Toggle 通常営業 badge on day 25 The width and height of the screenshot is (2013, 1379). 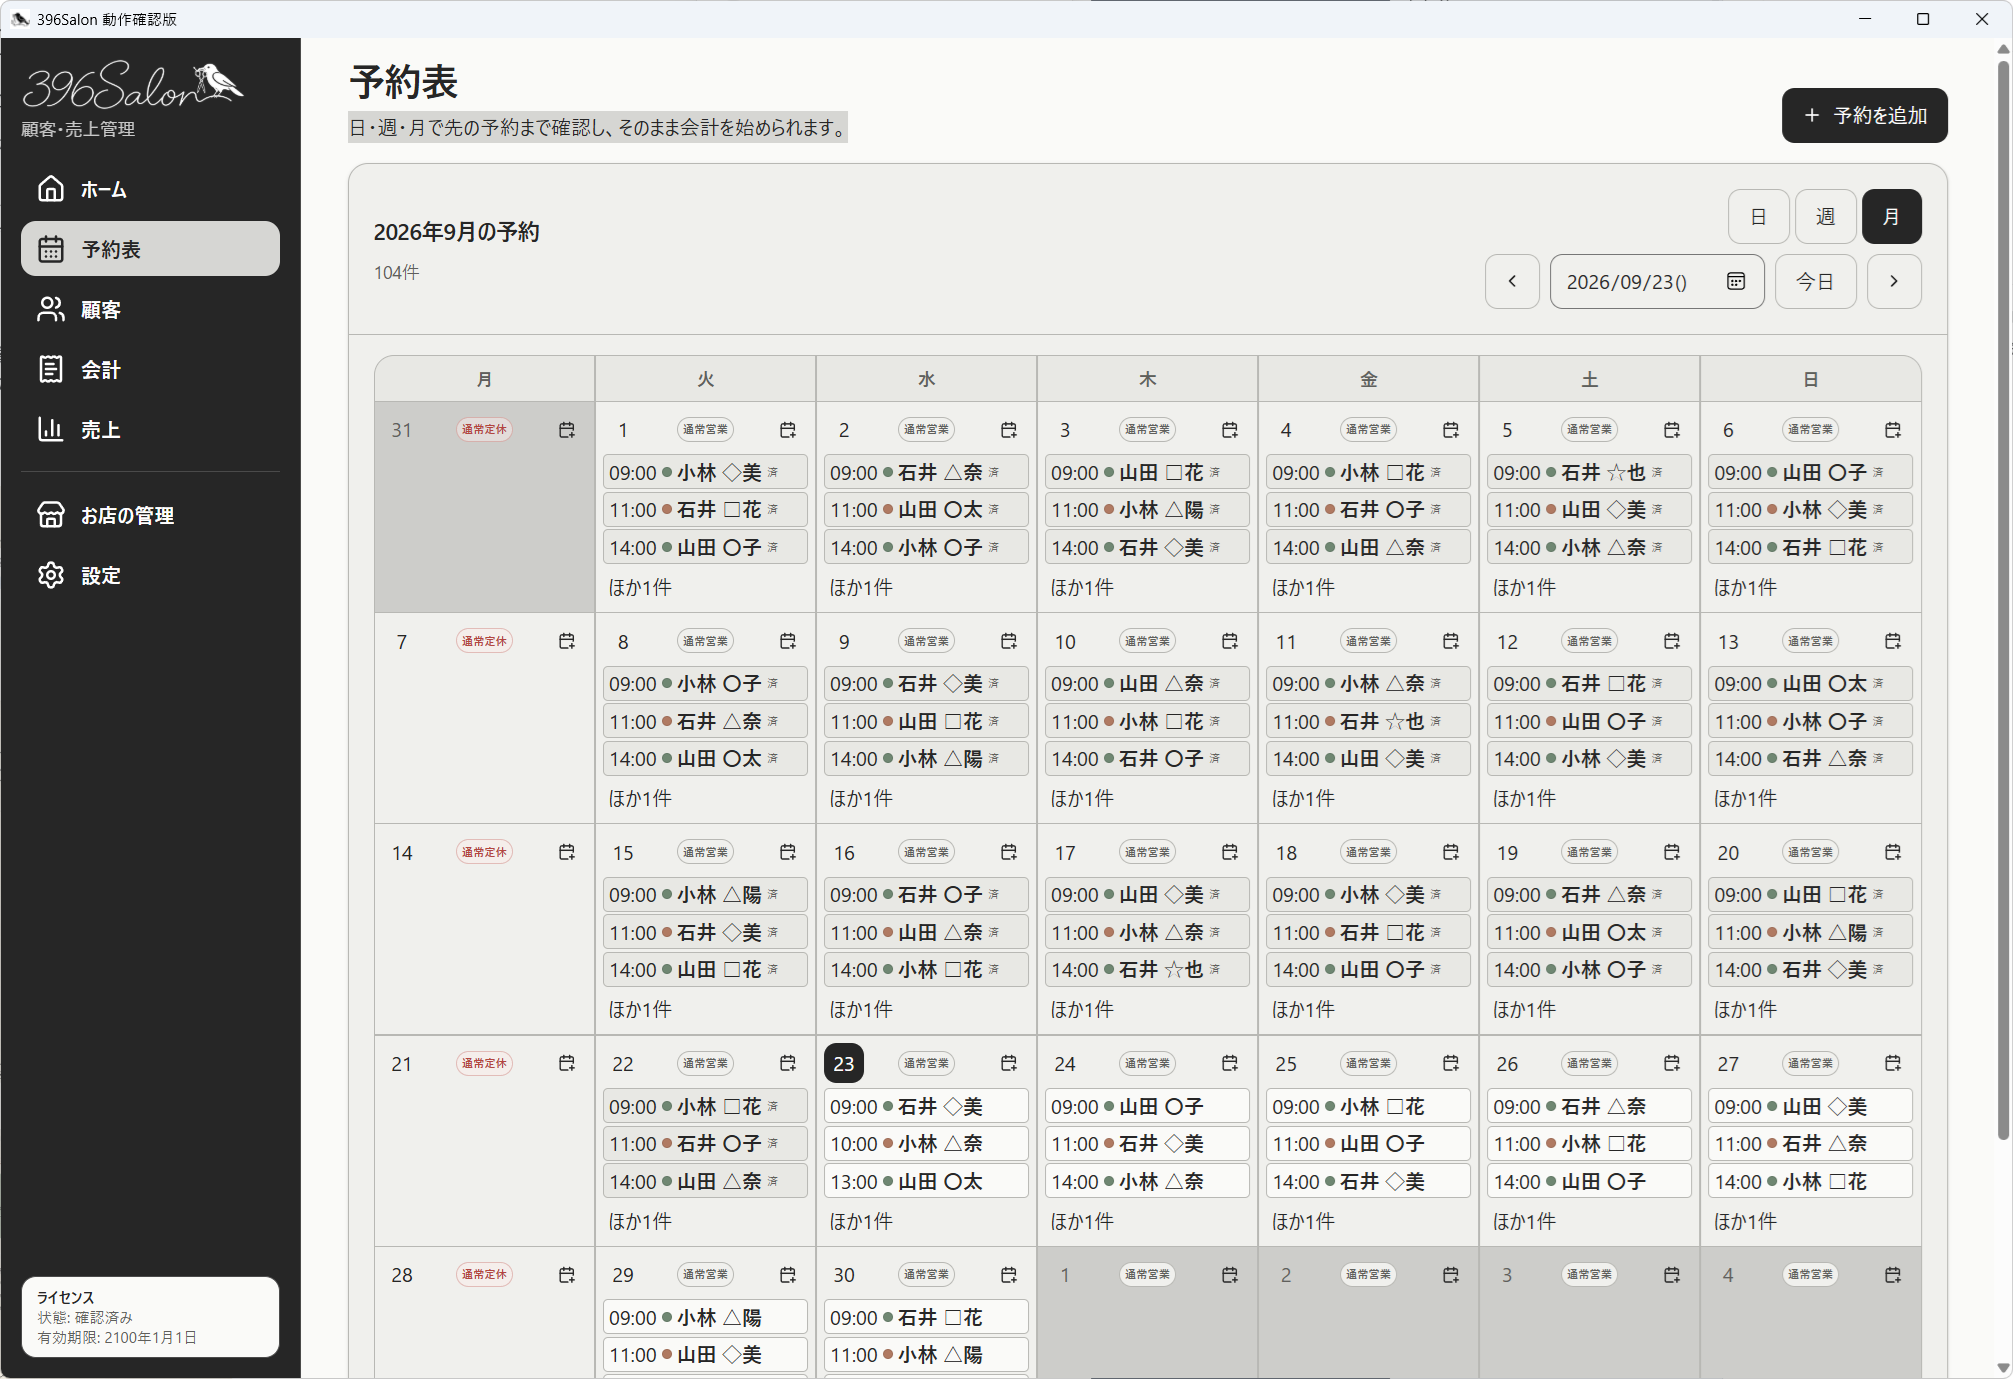click(1368, 1063)
